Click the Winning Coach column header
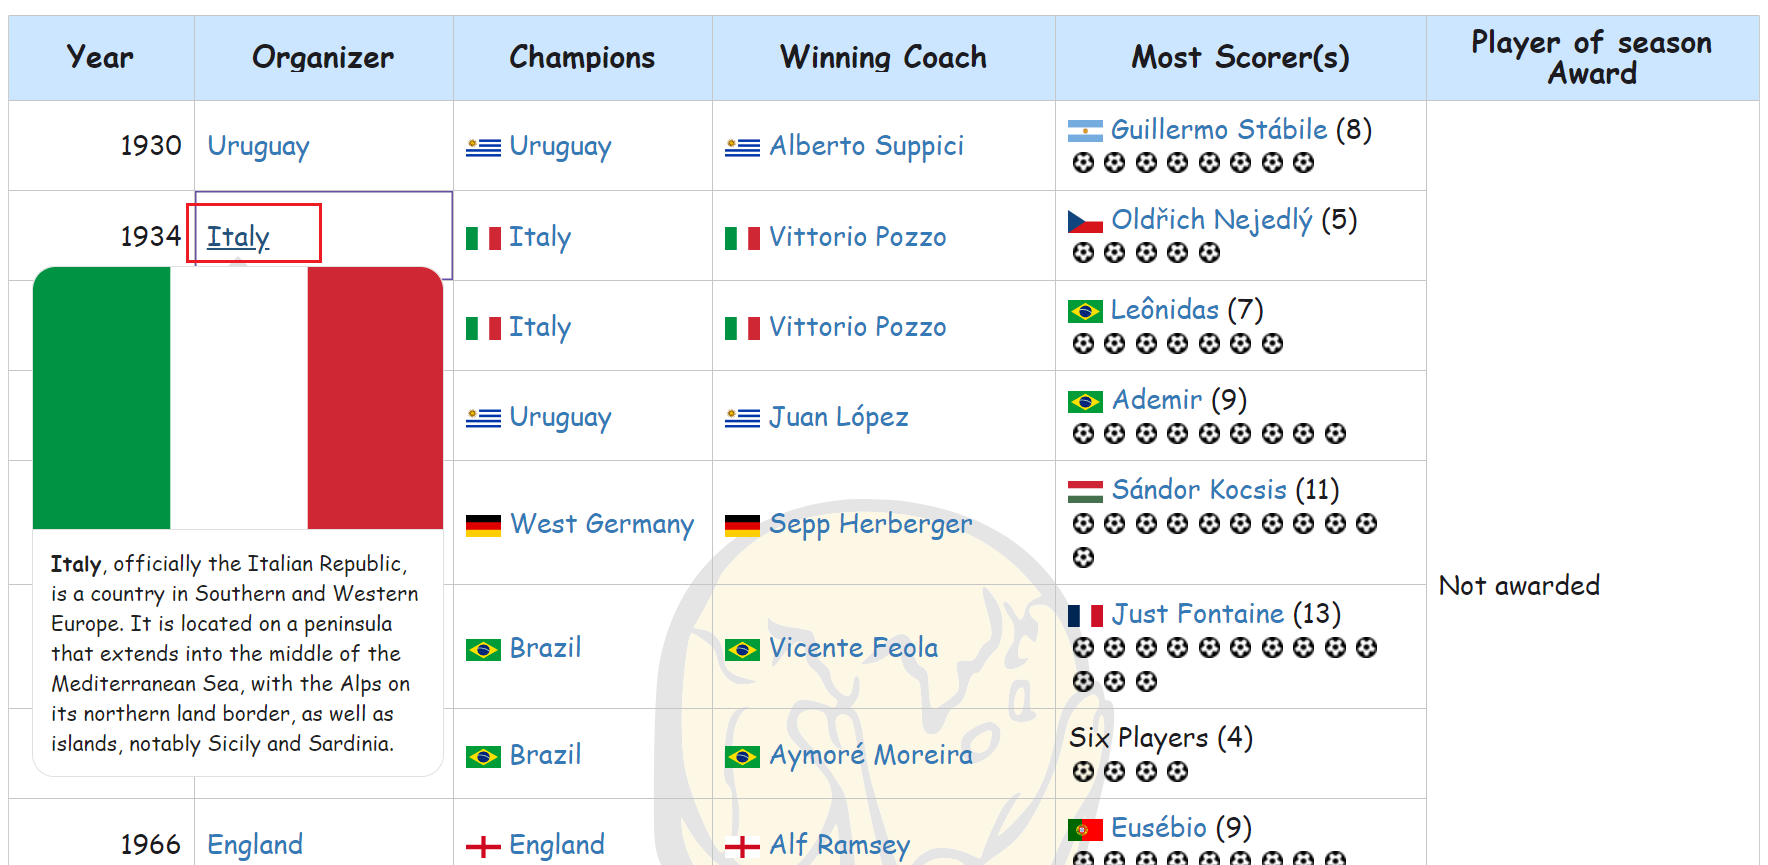This screenshot has height=865, width=1768. tap(883, 57)
